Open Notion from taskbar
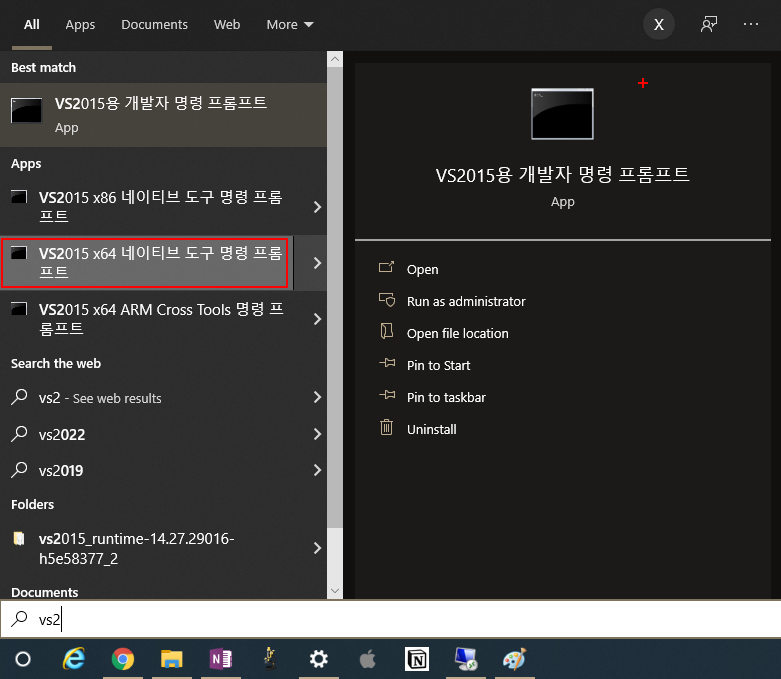The image size is (781, 679). pos(417,659)
